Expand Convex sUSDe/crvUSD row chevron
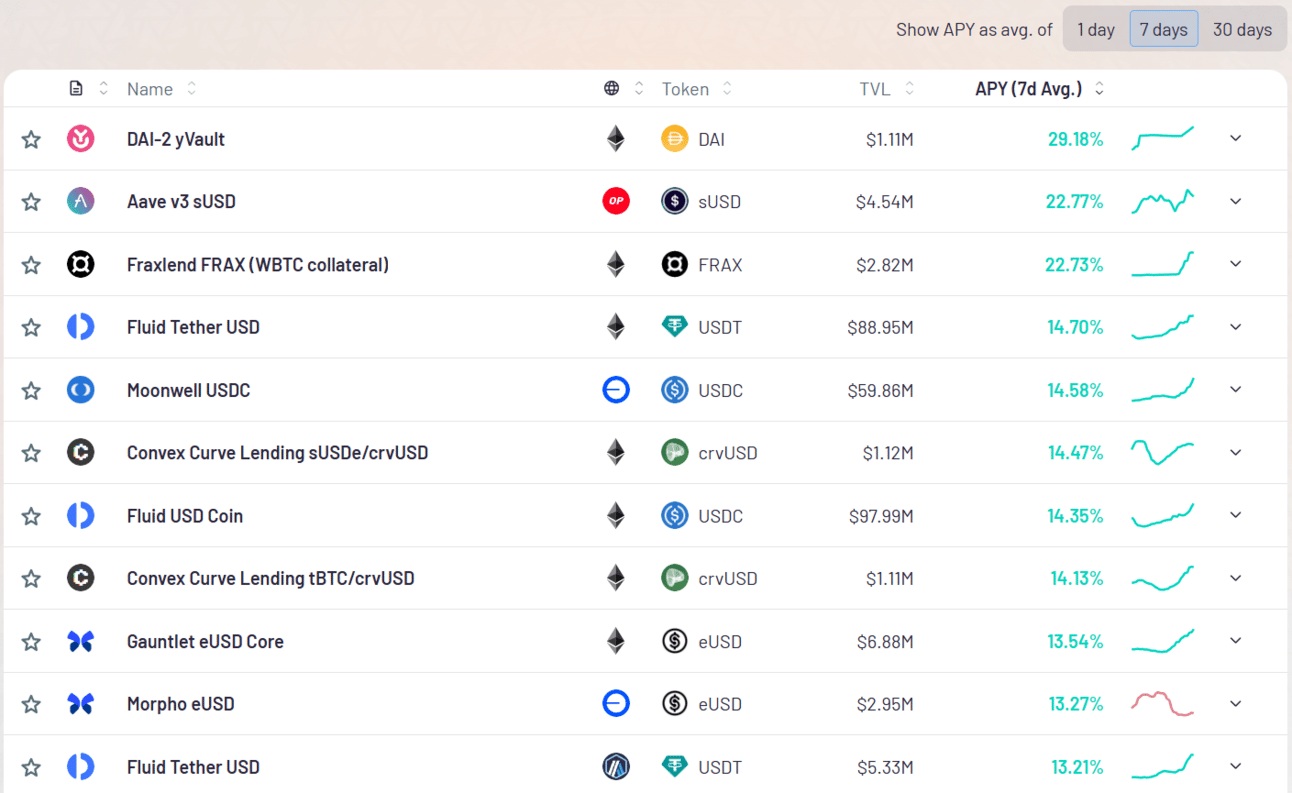The image size is (1292, 793). click(x=1236, y=452)
